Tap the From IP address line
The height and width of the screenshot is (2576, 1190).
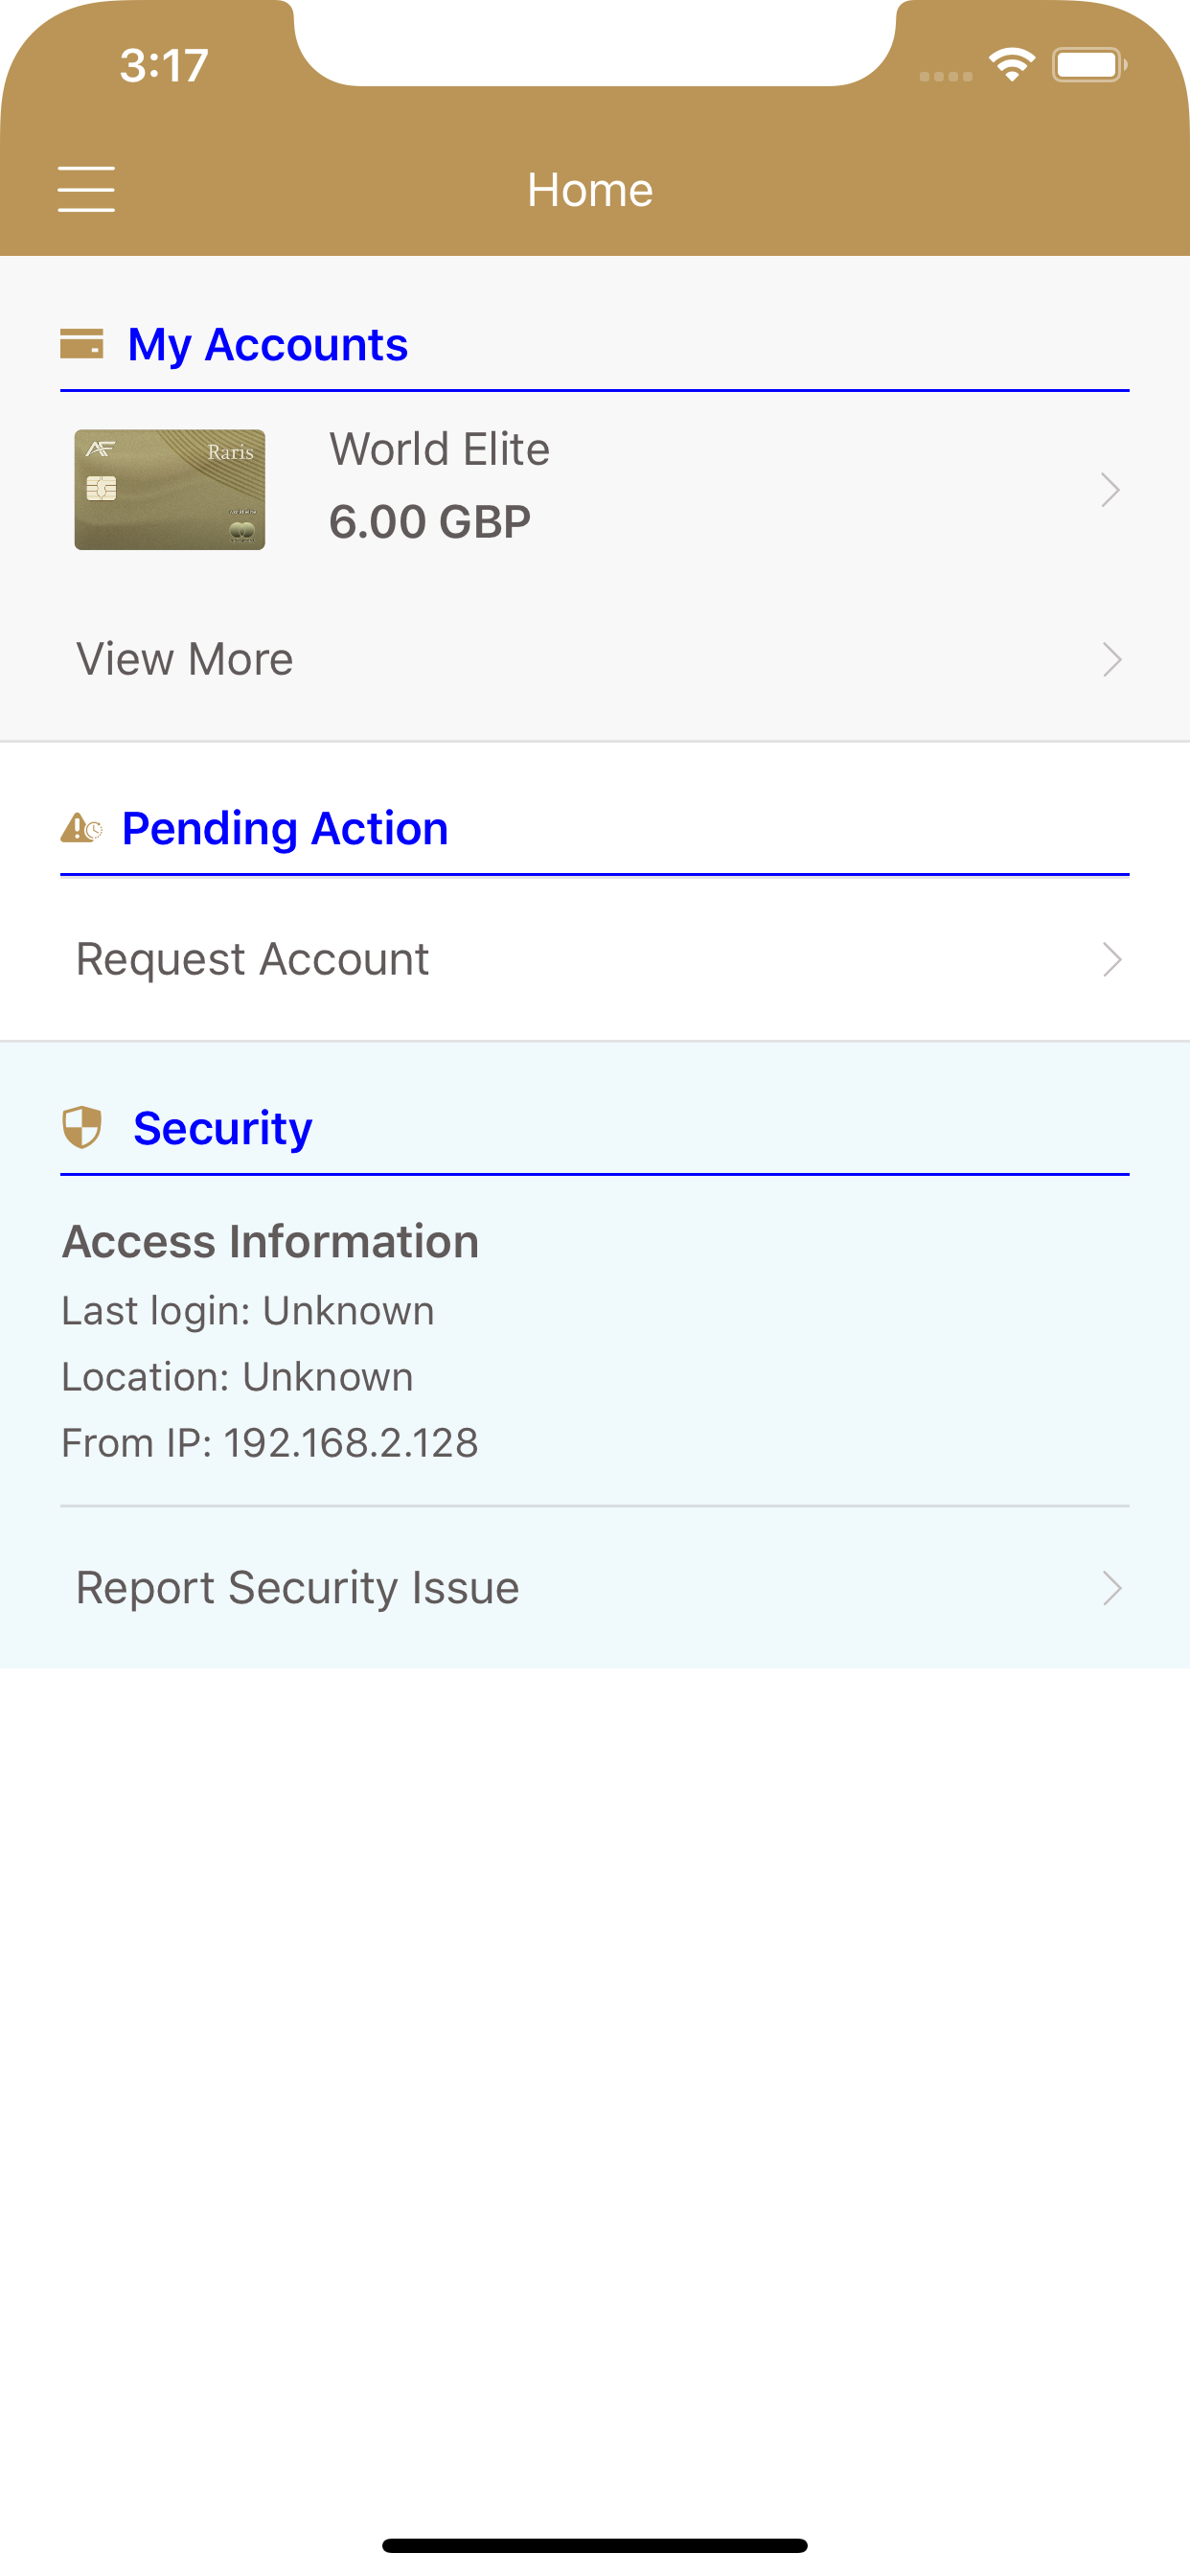[270, 1443]
